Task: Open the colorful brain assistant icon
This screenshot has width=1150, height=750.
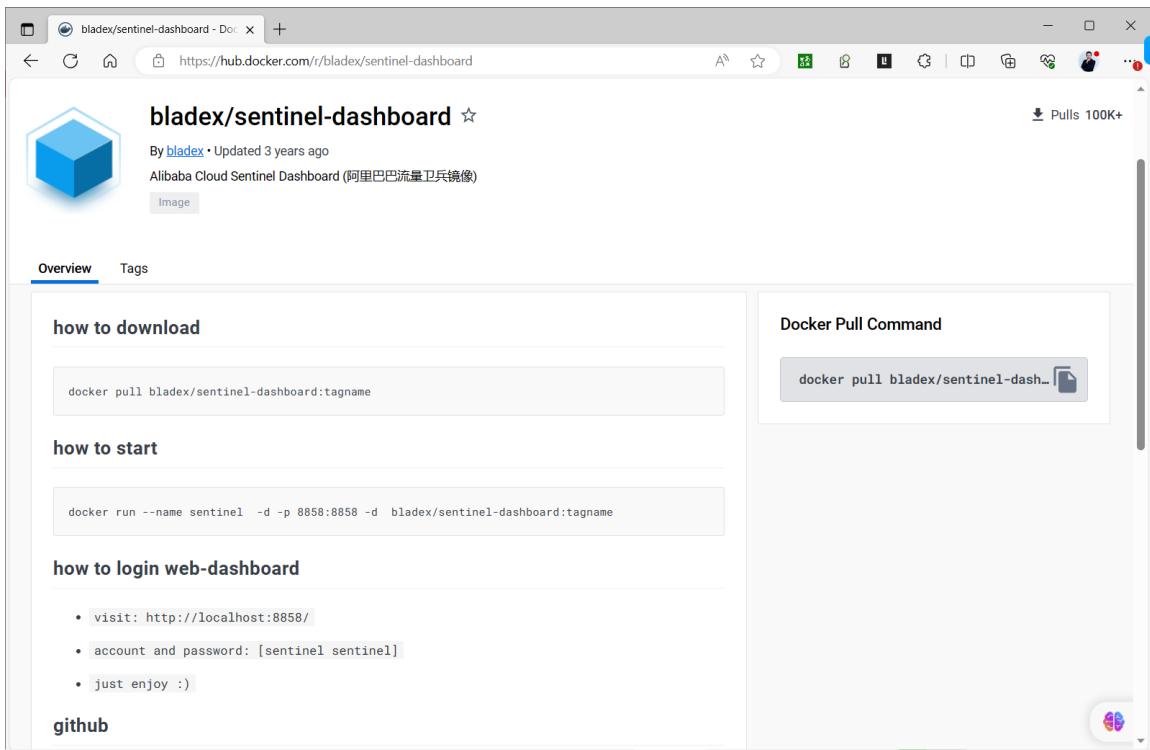Action: pos(1113,721)
